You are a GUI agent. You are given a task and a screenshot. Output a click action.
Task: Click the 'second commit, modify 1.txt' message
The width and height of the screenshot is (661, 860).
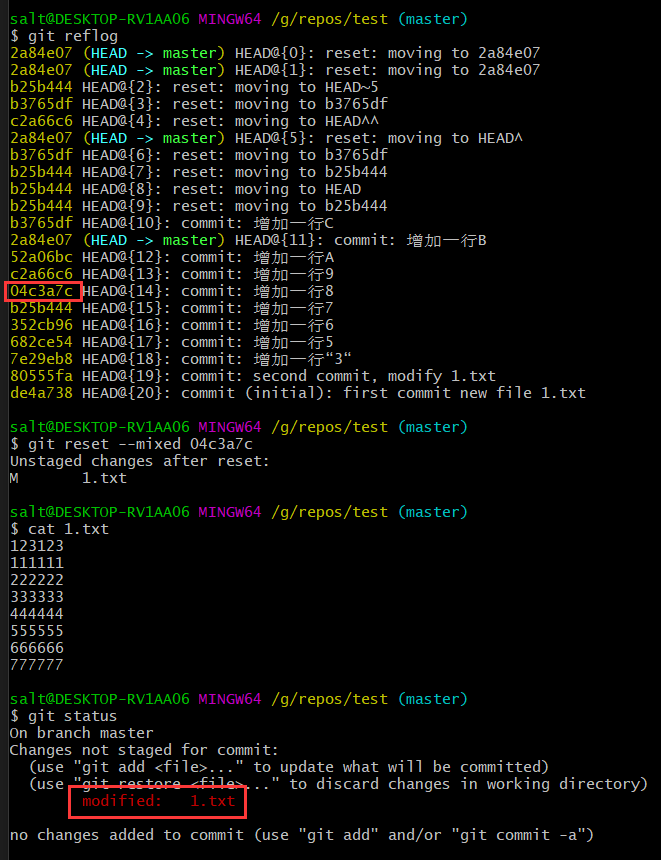pos(374,376)
